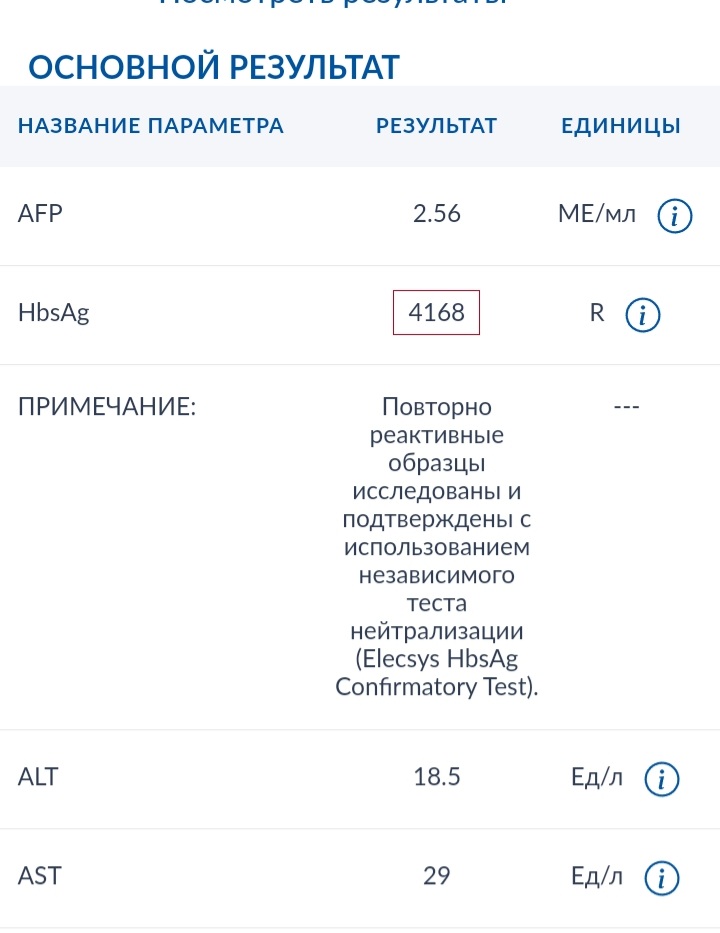Open the info icon for AFP
This screenshot has height=933, width=720.
tap(674, 215)
